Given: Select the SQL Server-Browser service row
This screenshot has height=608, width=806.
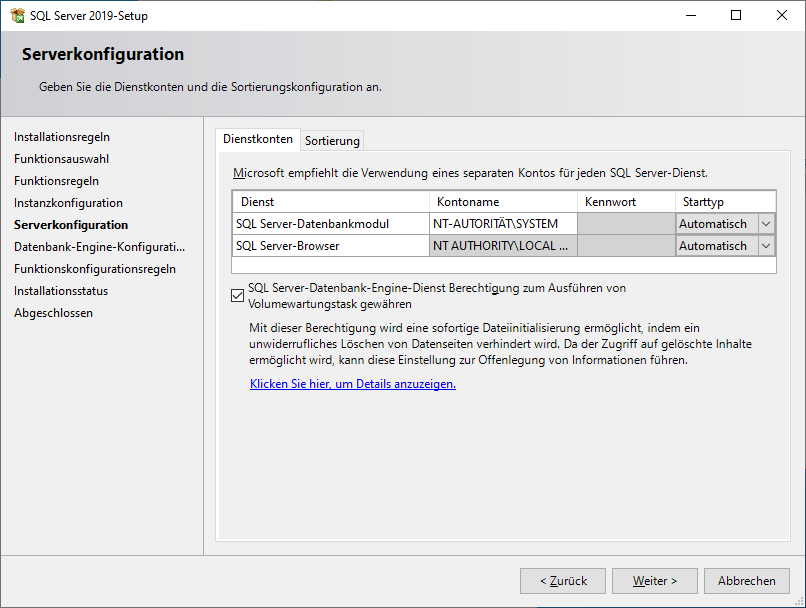Looking at the screenshot, I should (330, 246).
